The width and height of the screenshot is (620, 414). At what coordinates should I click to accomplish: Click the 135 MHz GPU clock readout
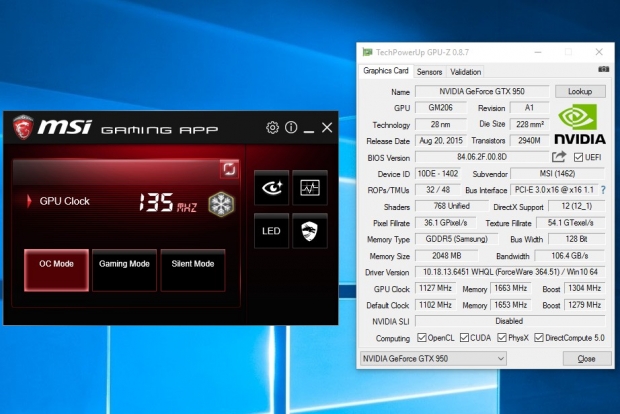(x=168, y=203)
